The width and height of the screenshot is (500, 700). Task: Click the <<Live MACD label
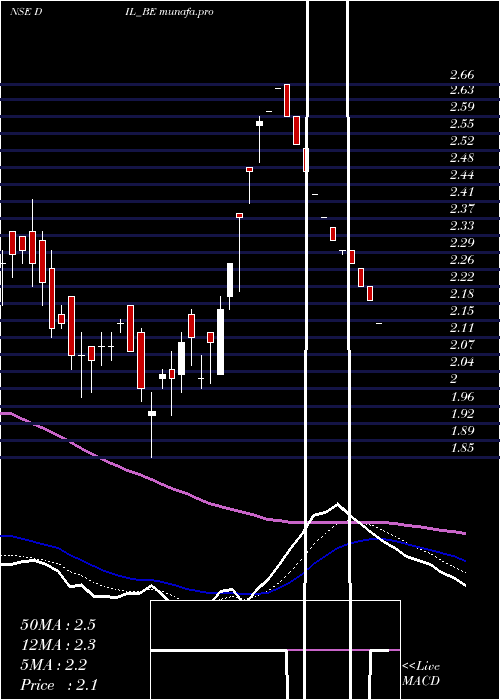421,673
